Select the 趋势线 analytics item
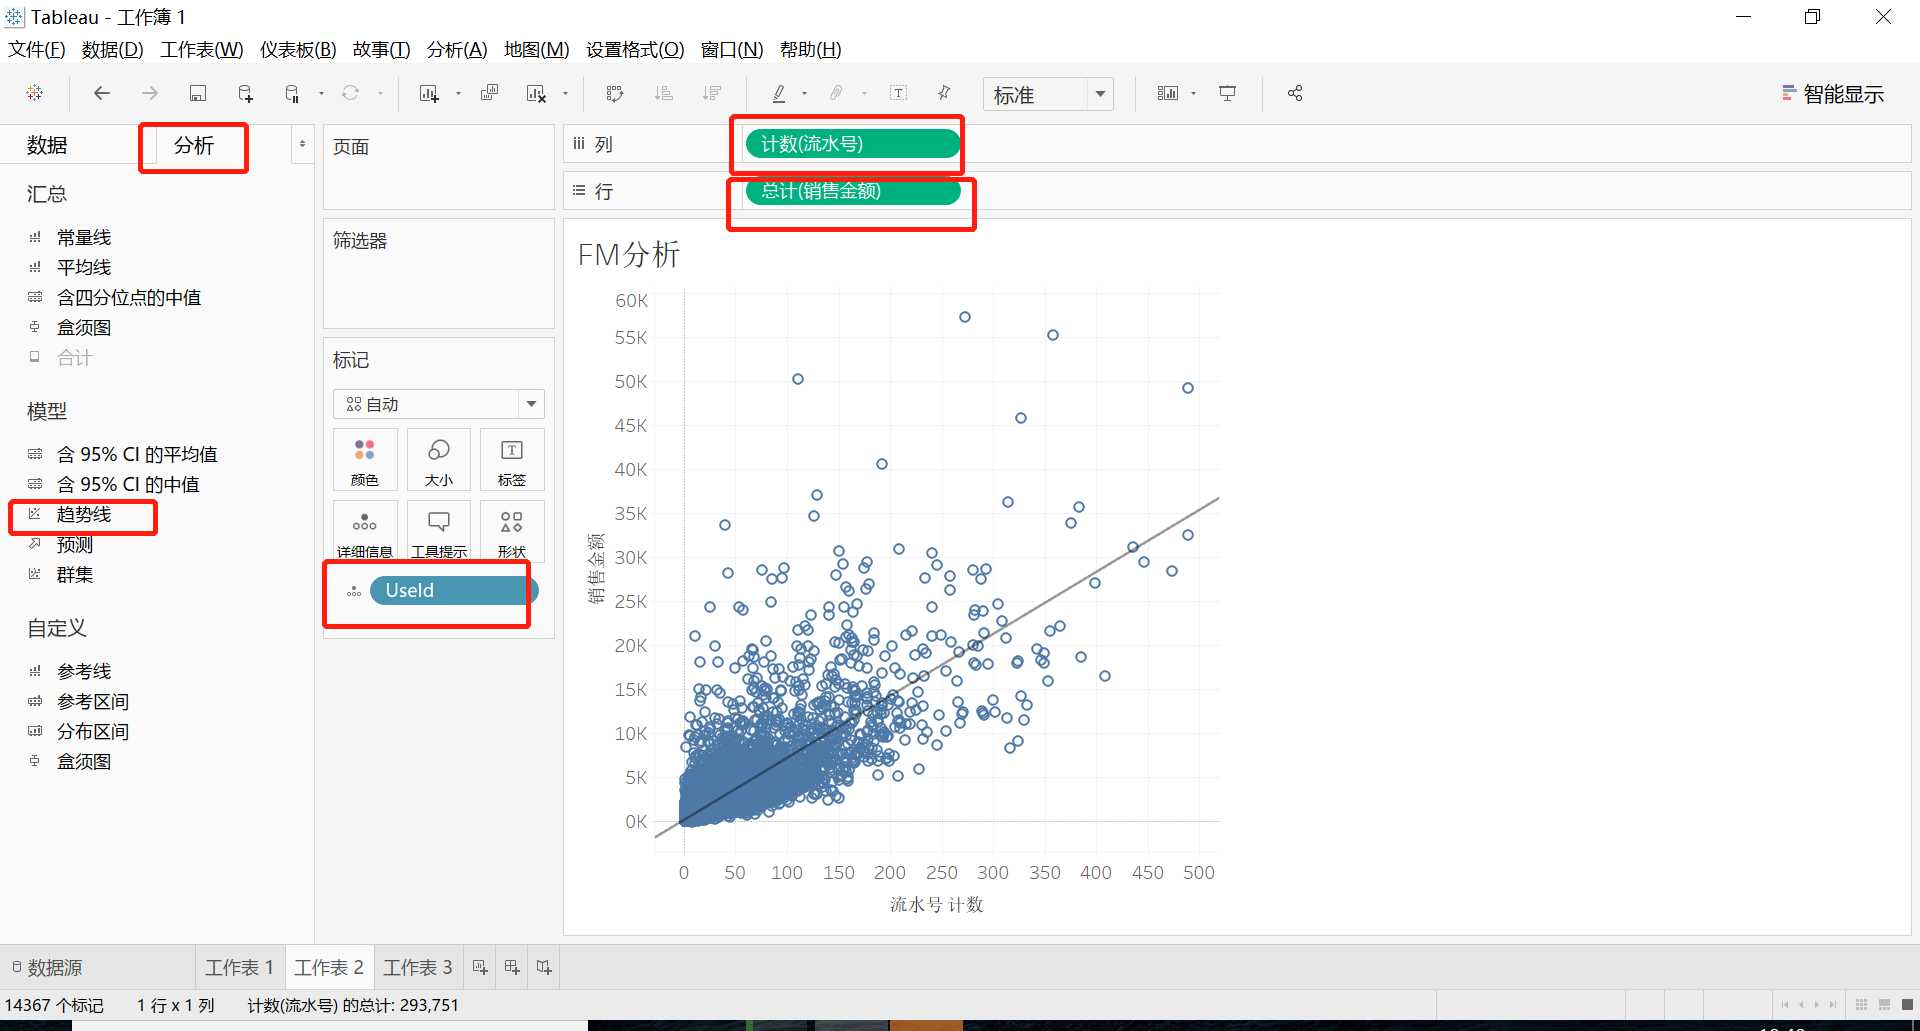The image size is (1920, 1031). [x=84, y=514]
